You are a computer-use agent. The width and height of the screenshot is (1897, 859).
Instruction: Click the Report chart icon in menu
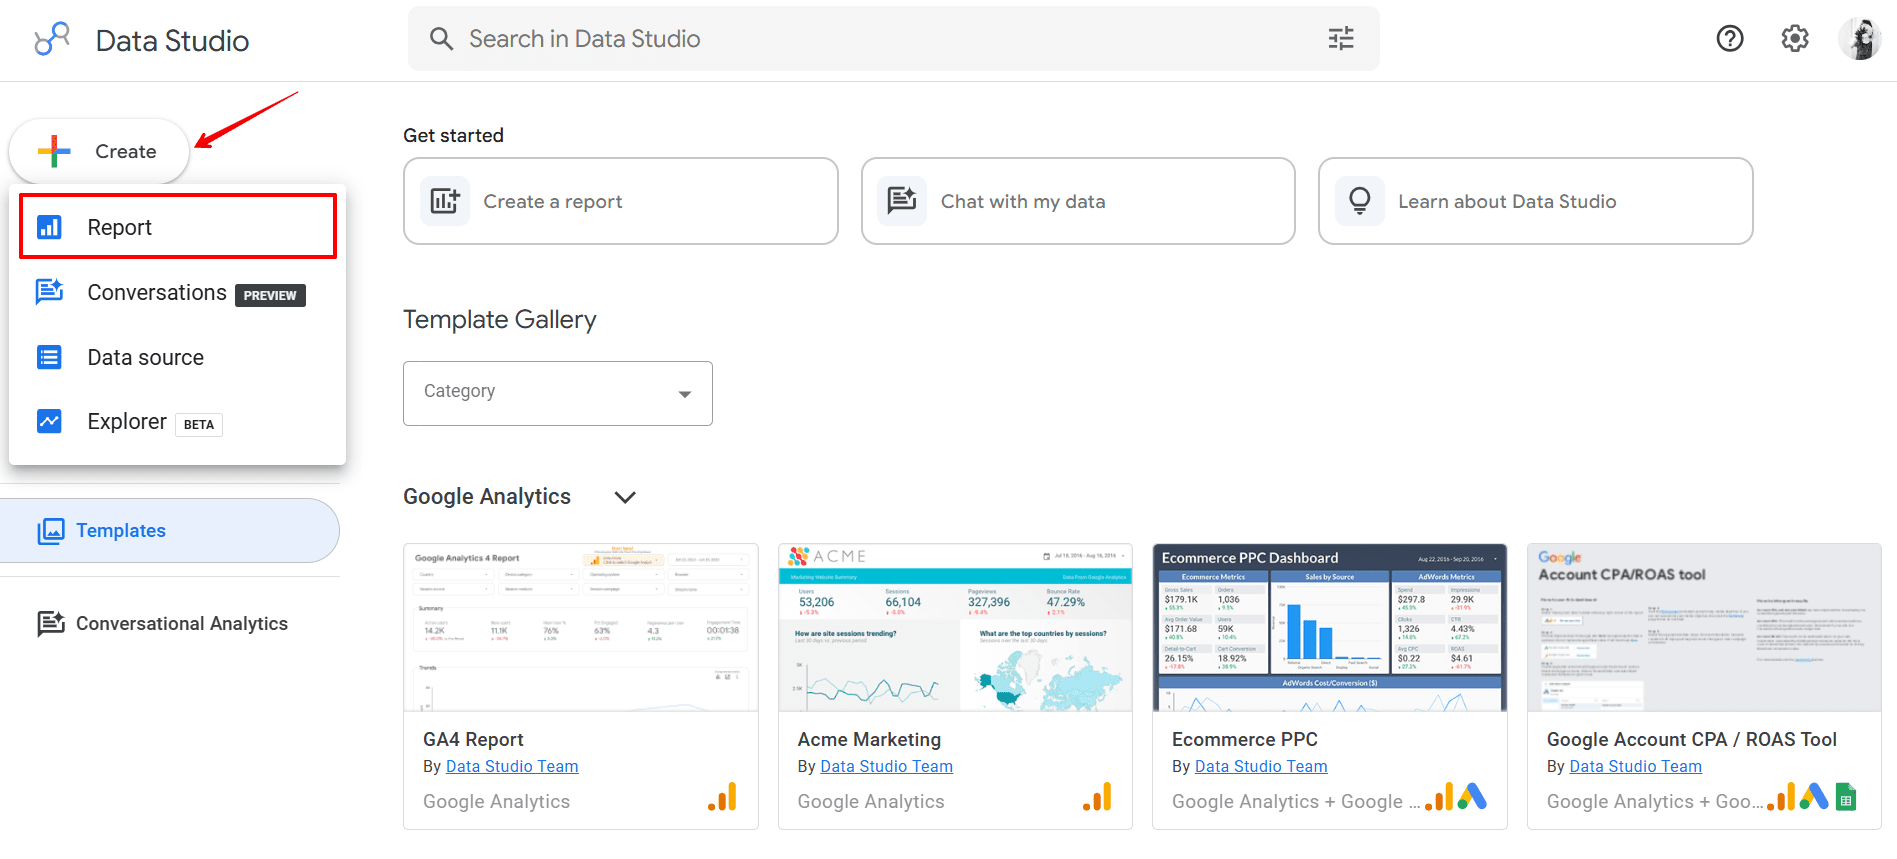[49, 227]
